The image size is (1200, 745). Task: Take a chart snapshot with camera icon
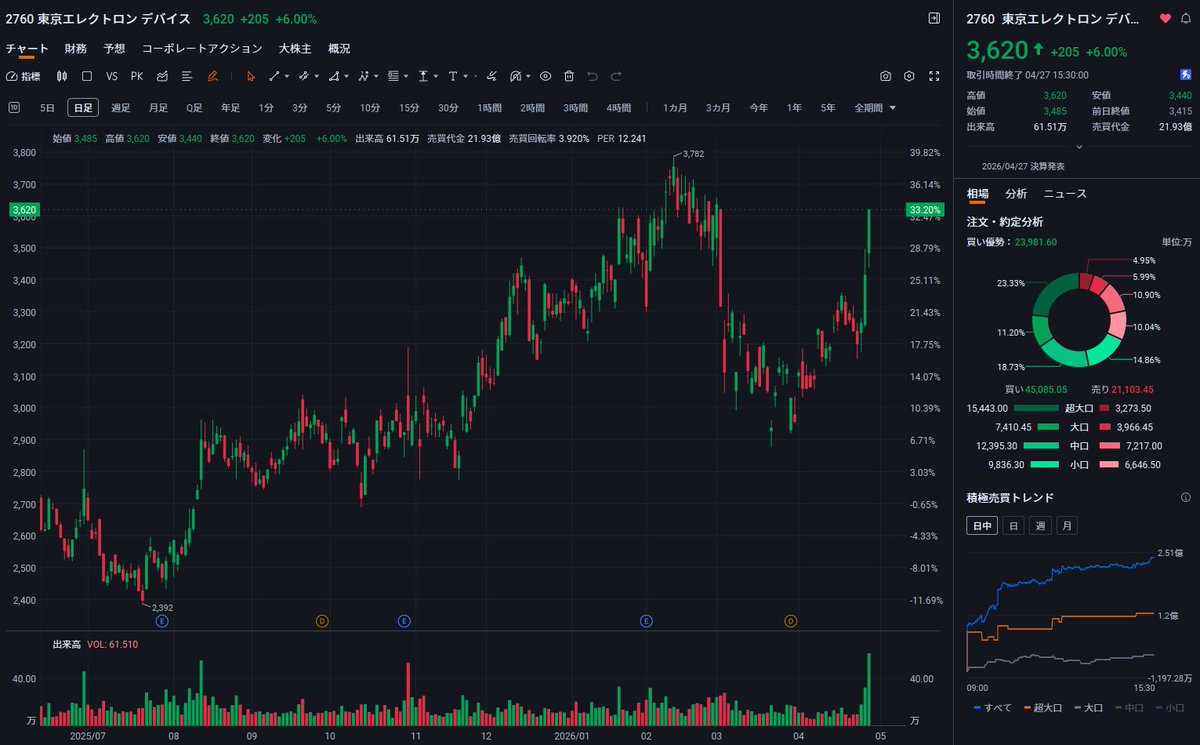pyautogui.click(x=886, y=76)
